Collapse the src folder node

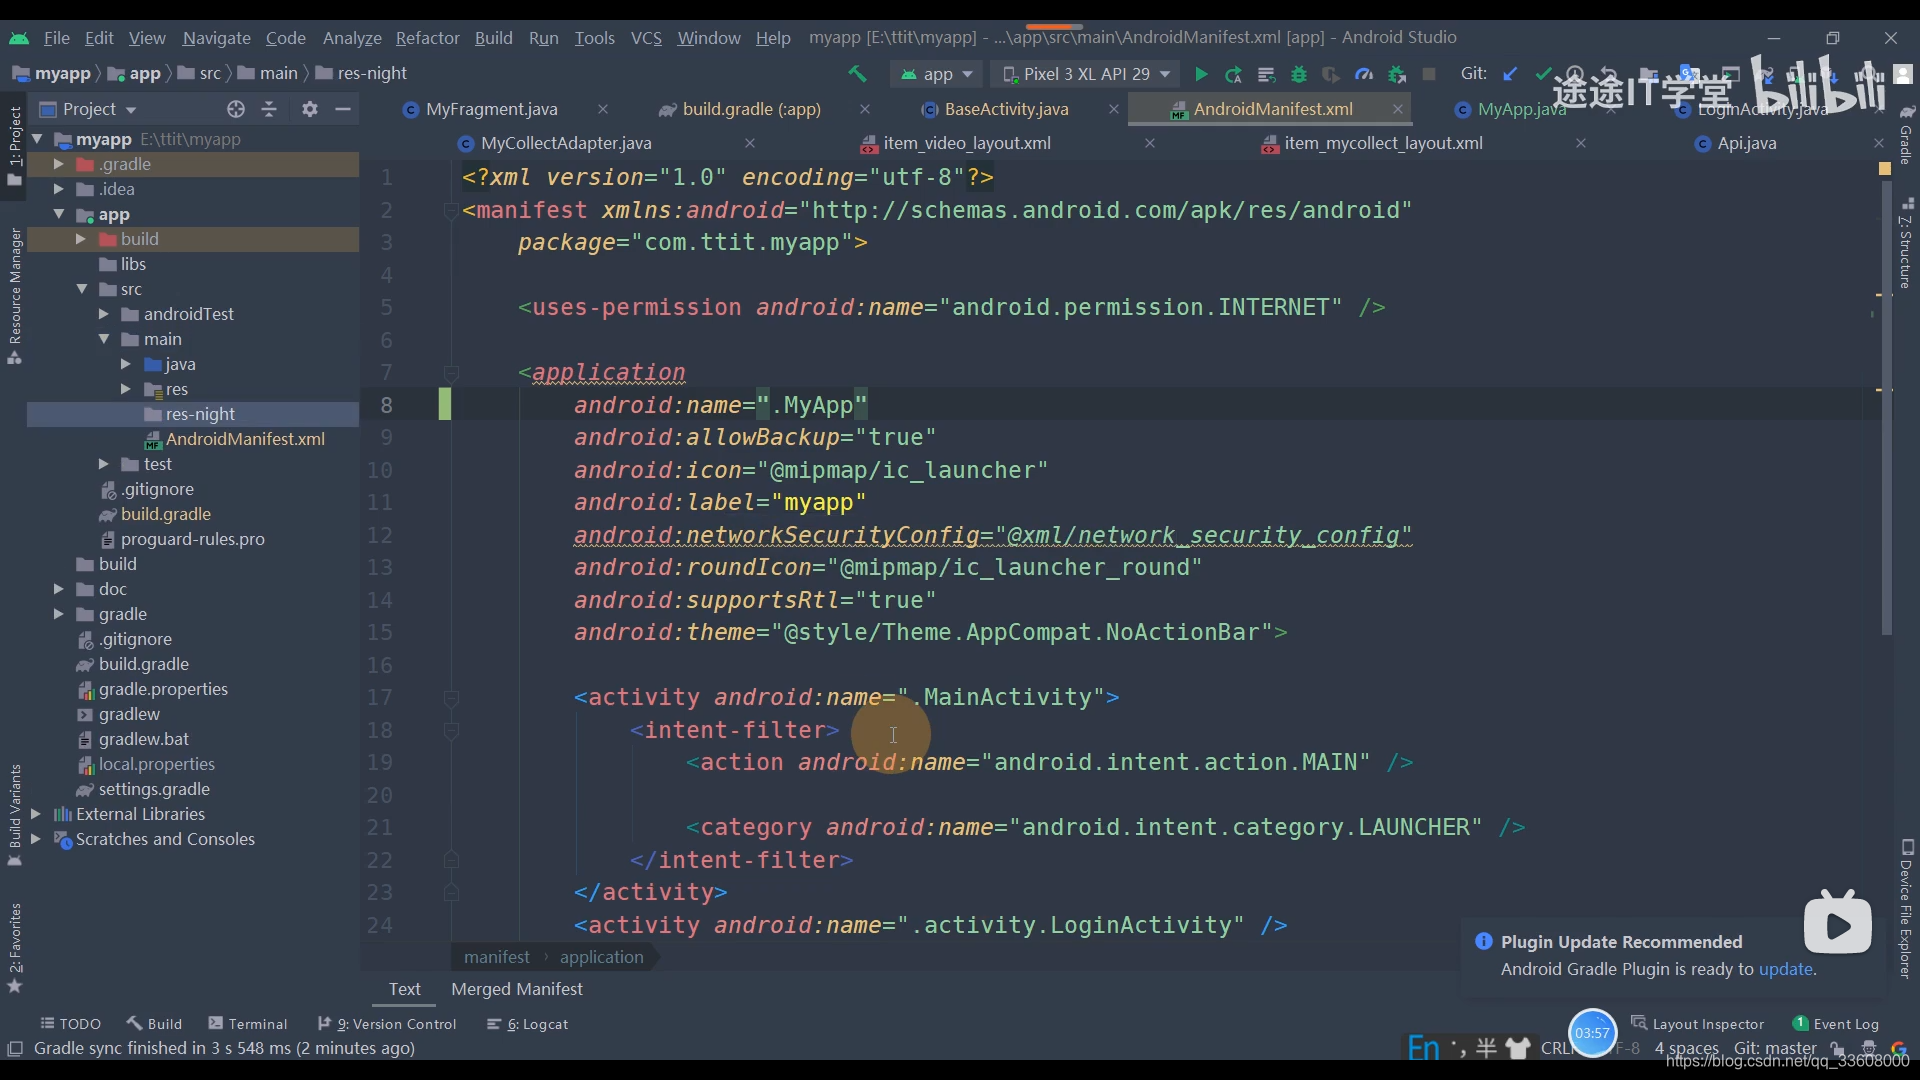(x=82, y=289)
